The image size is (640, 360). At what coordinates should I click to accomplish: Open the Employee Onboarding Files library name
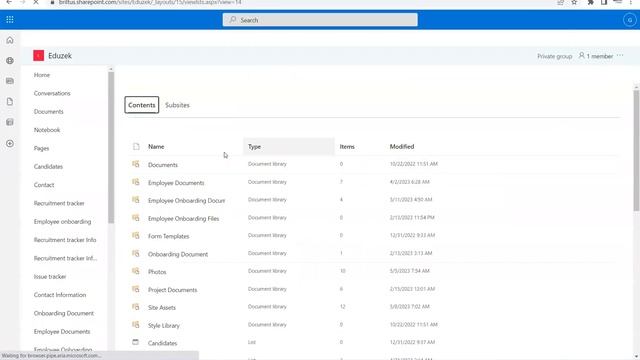pos(183,218)
